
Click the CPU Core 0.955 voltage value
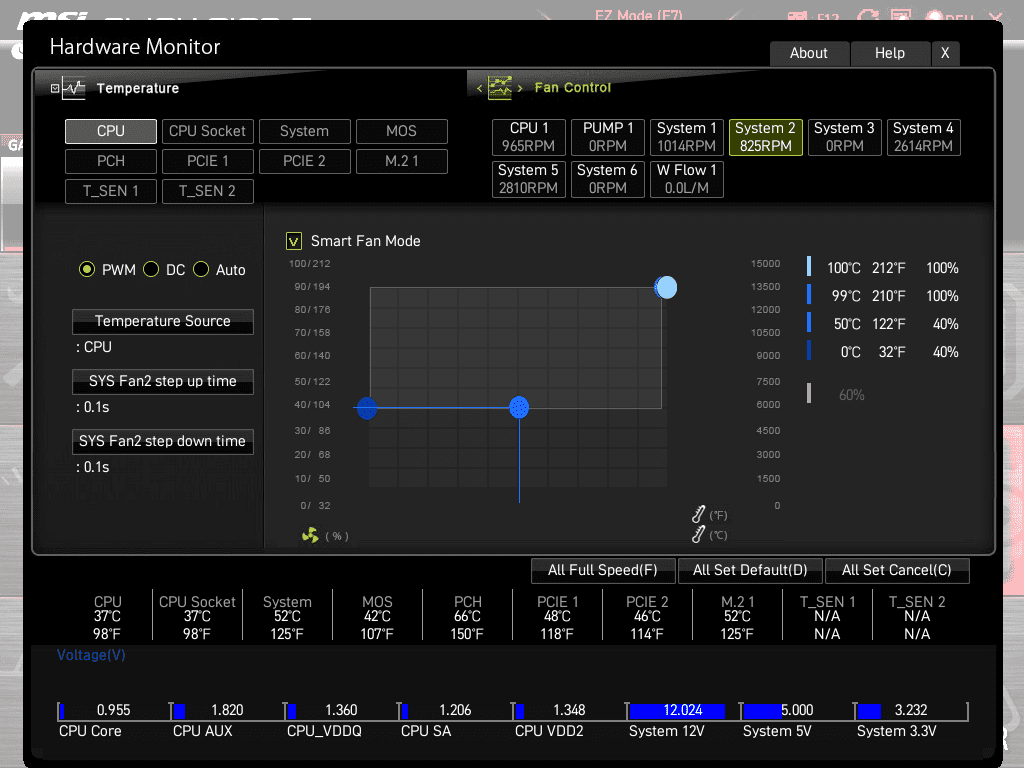point(114,710)
